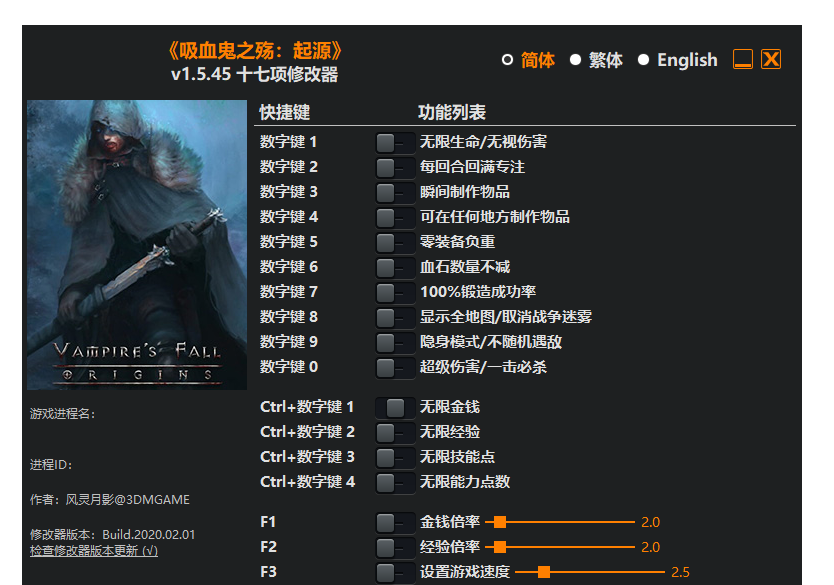Screen dimensions: 834x585
Task: Click the 《吸血鬼之殇：起源》 title
Action: (255, 51)
